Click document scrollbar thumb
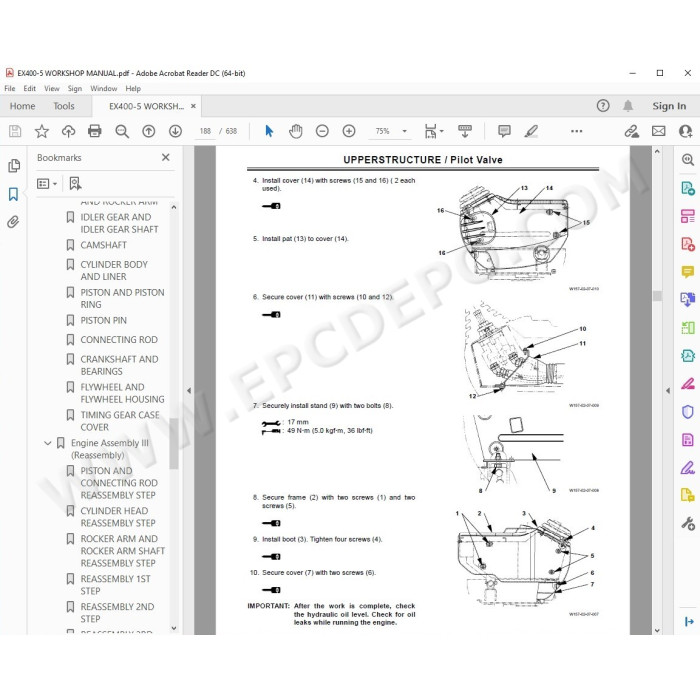 tap(657, 296)
